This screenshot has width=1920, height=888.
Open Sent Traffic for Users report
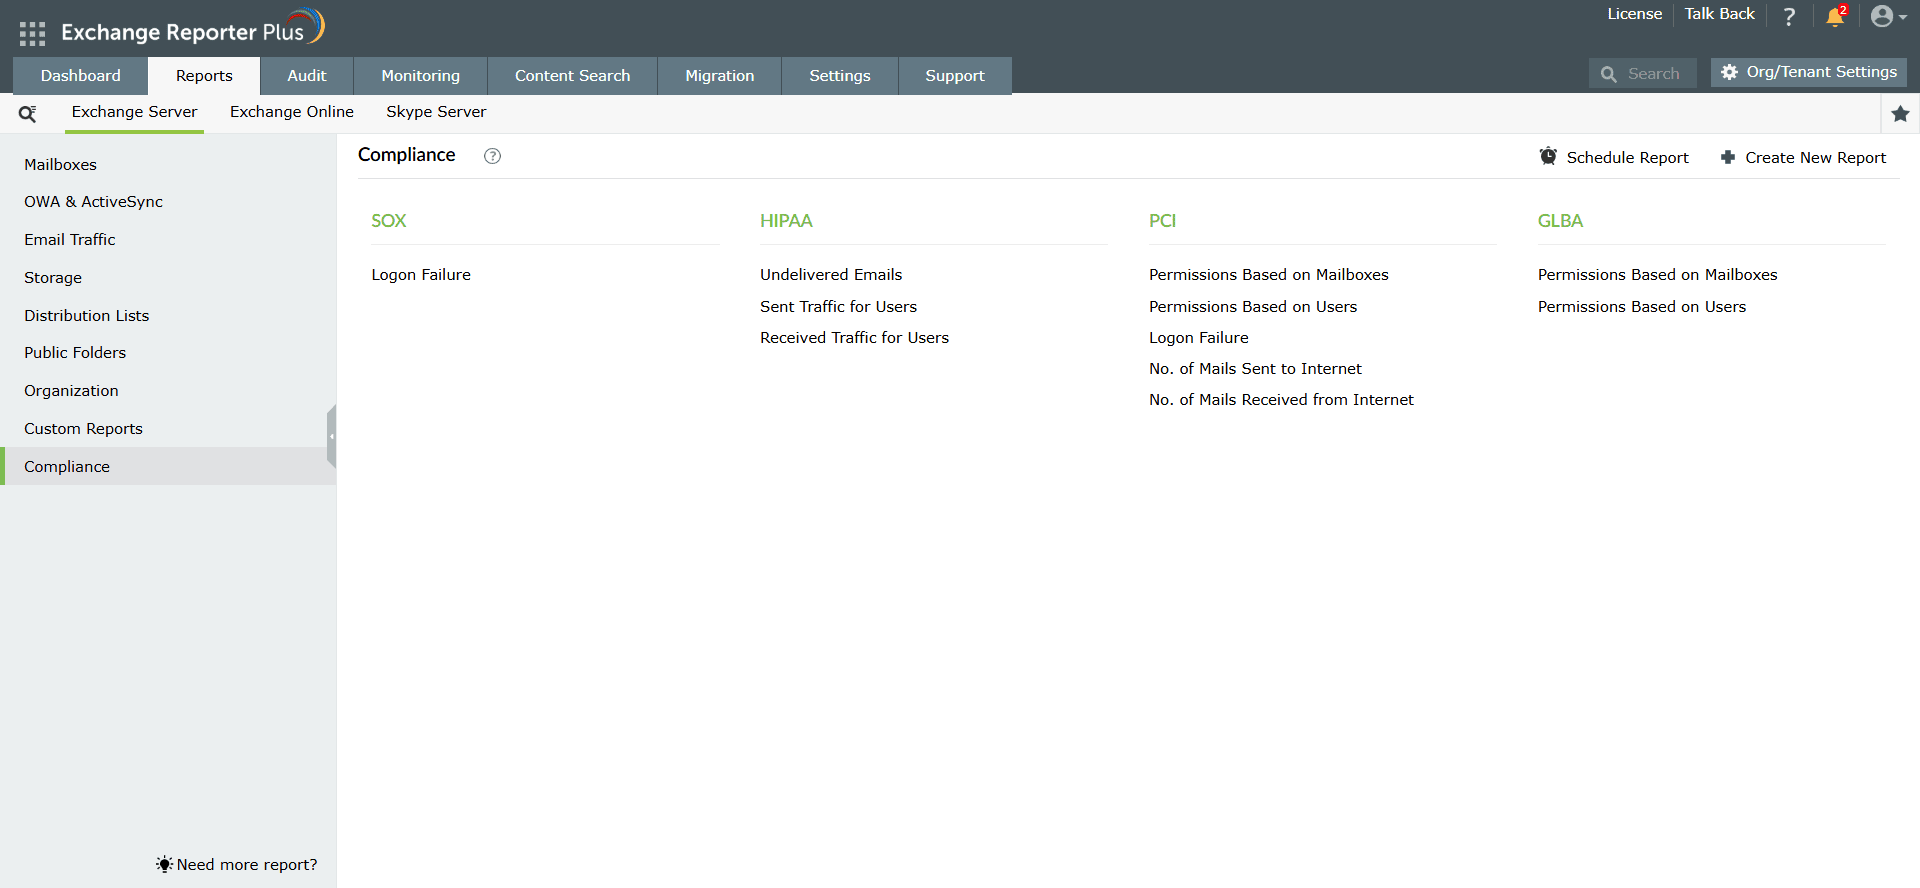pyautogui.click(x=838, y=307)
